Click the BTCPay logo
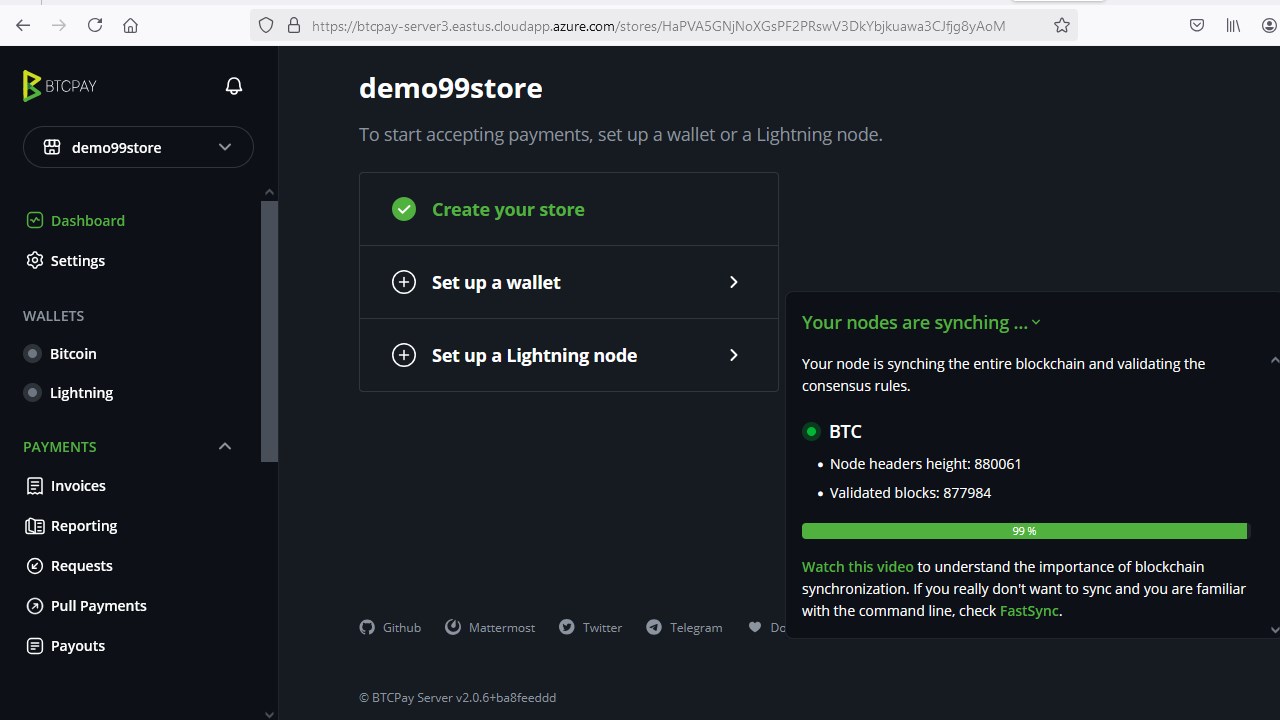Screen dimensions: 1280x720 tap(60, 86)
